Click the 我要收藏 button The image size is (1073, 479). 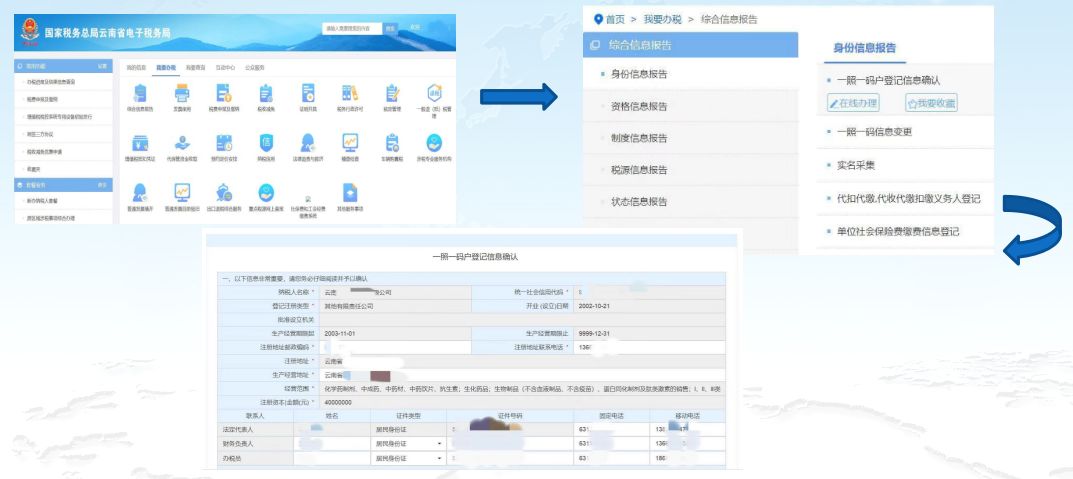[931, 103]
